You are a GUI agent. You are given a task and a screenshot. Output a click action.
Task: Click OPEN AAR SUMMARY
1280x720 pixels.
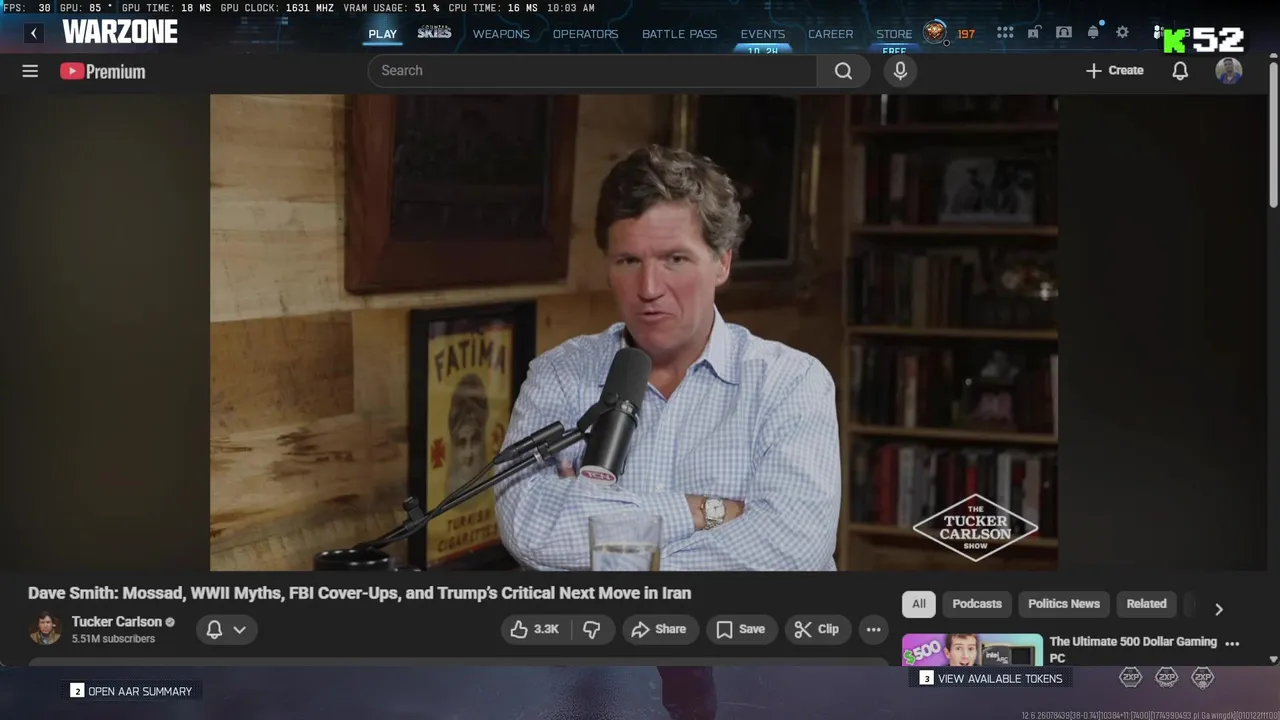pyautogui.click(x=131, y=691)
